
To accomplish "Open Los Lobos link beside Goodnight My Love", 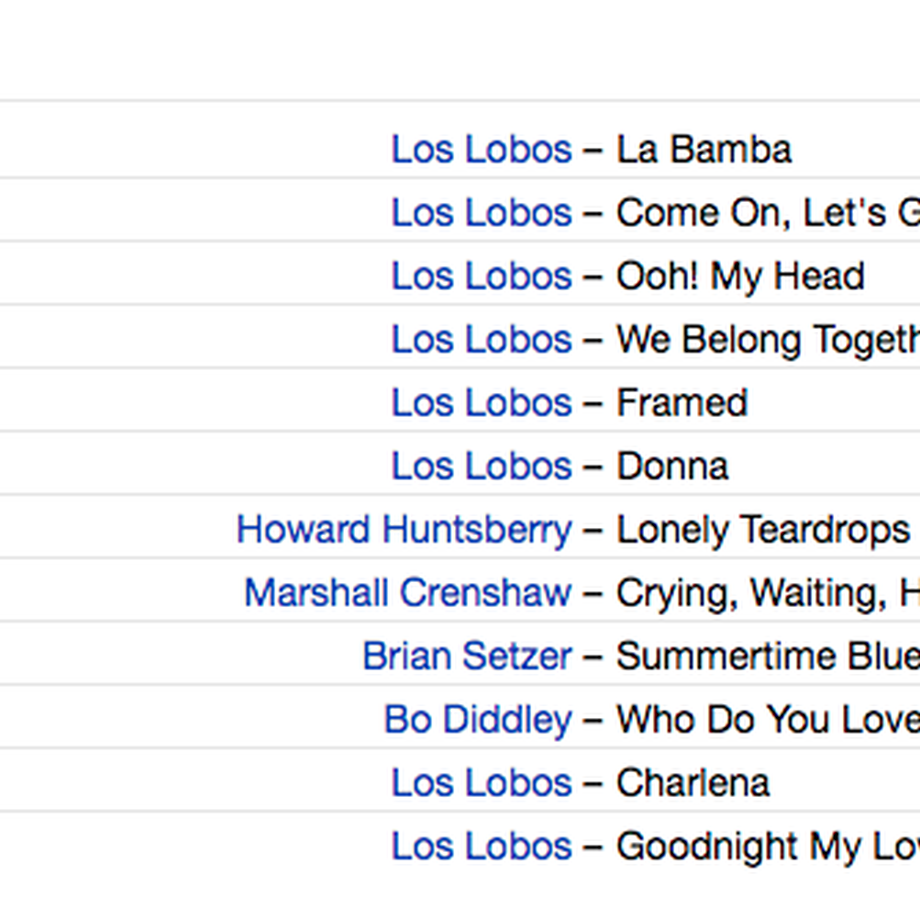I will (481, 847).
